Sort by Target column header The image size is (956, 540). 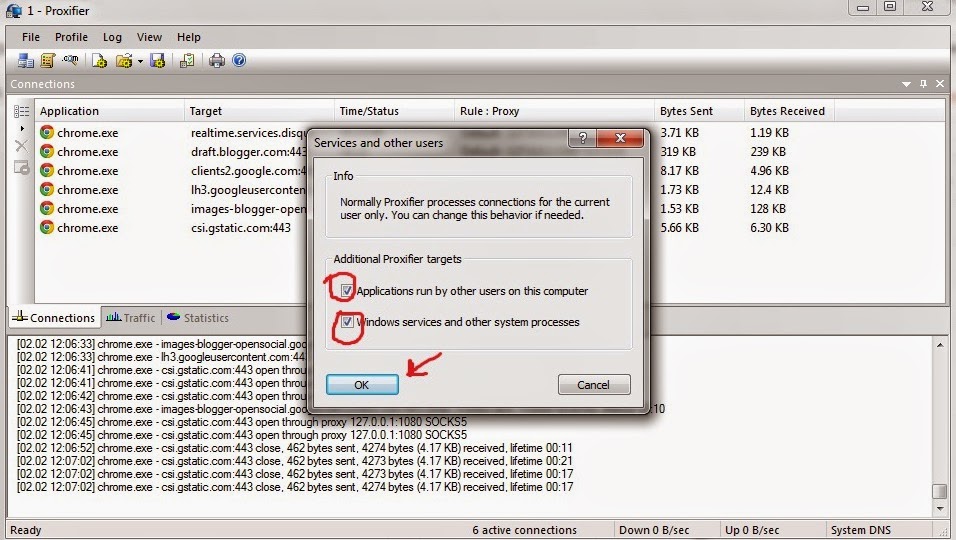pos(259,111)
